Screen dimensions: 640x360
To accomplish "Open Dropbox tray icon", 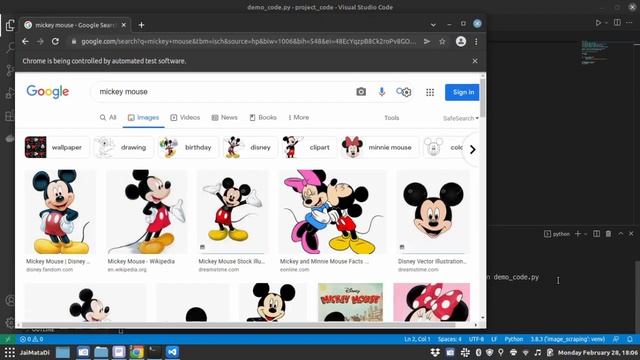I will (435, 352).
